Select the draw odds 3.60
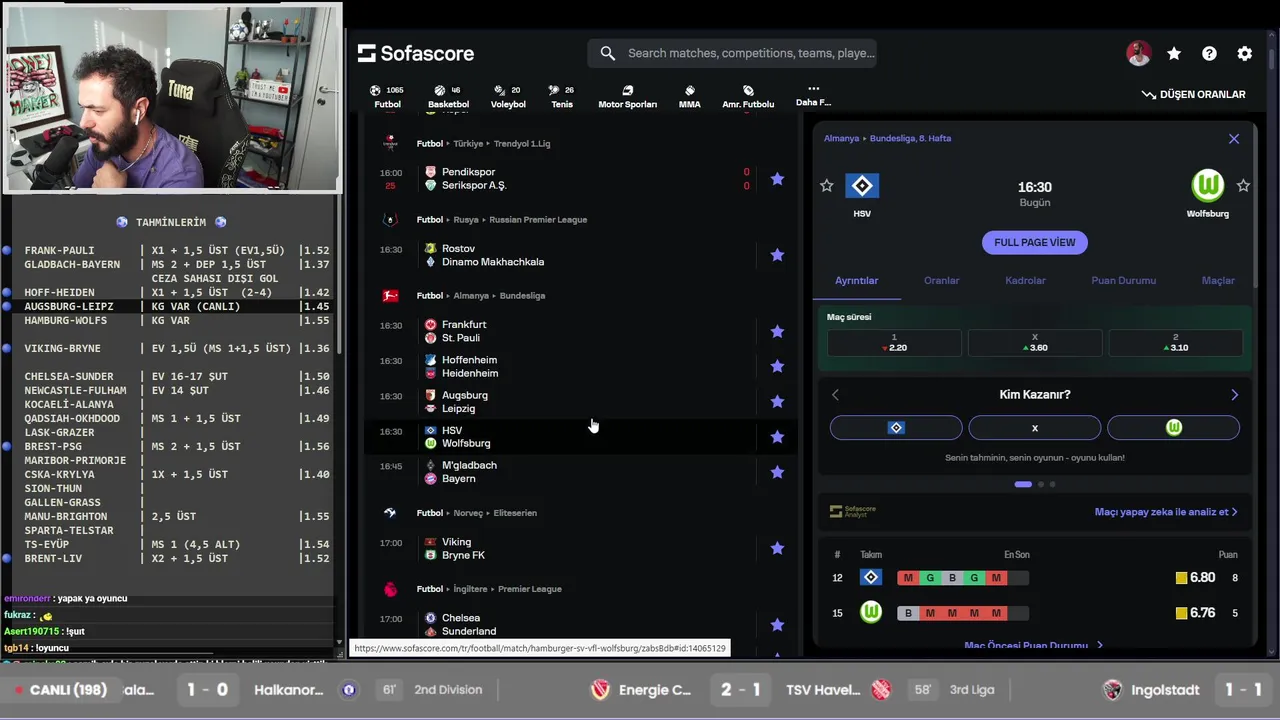The height and width of the screenshot is (720, 1280). click(1035, 343)
